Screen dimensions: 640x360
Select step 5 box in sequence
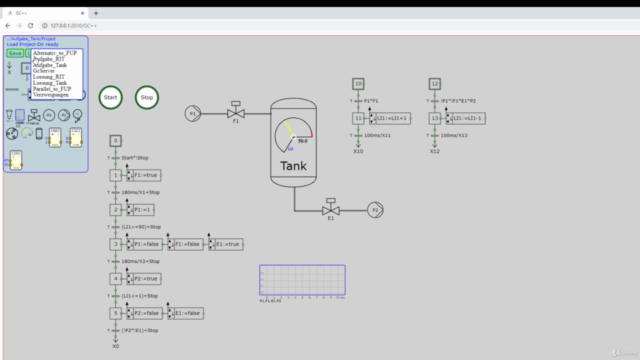pos(116,313)
